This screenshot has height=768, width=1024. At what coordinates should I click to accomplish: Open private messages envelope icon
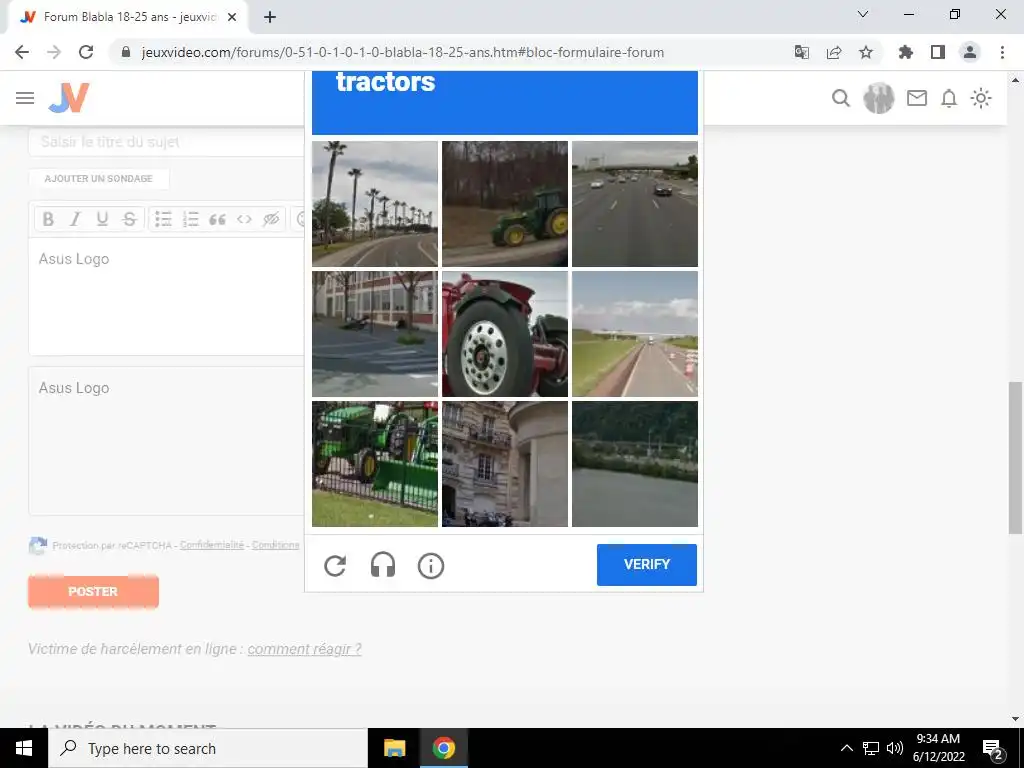click(917, 99)
